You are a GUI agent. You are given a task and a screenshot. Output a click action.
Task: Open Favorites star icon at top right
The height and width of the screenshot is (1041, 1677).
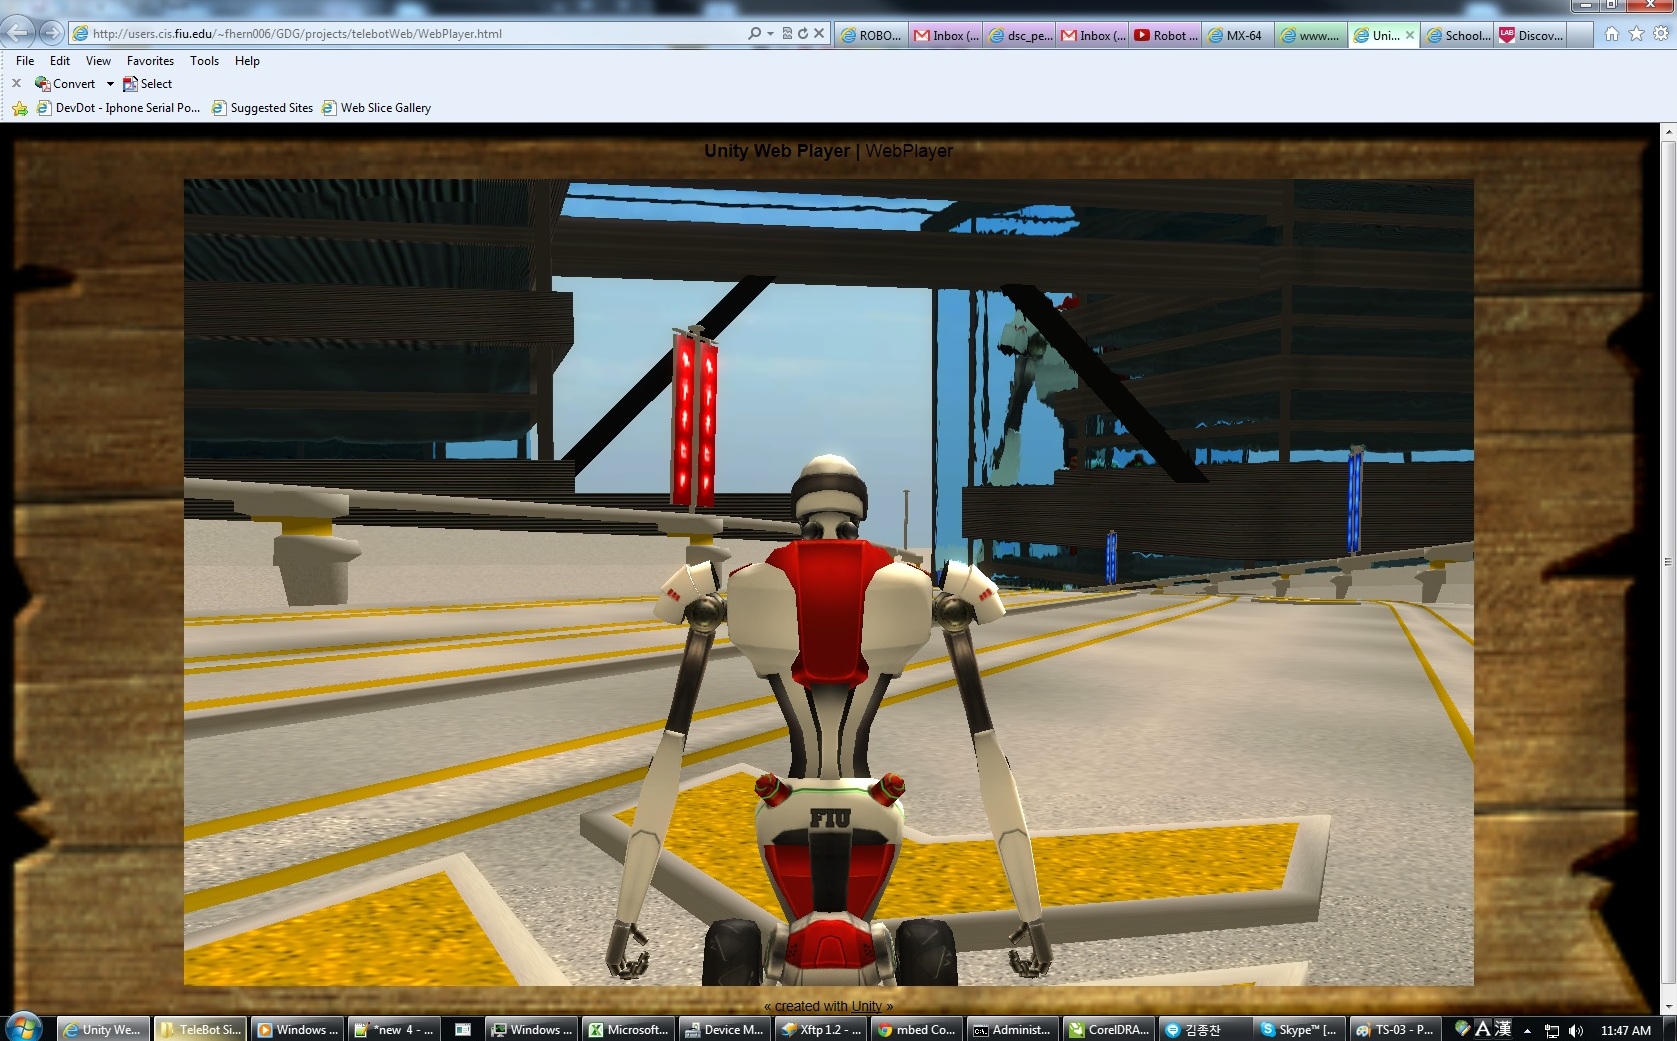click(x=1636, y=34)
